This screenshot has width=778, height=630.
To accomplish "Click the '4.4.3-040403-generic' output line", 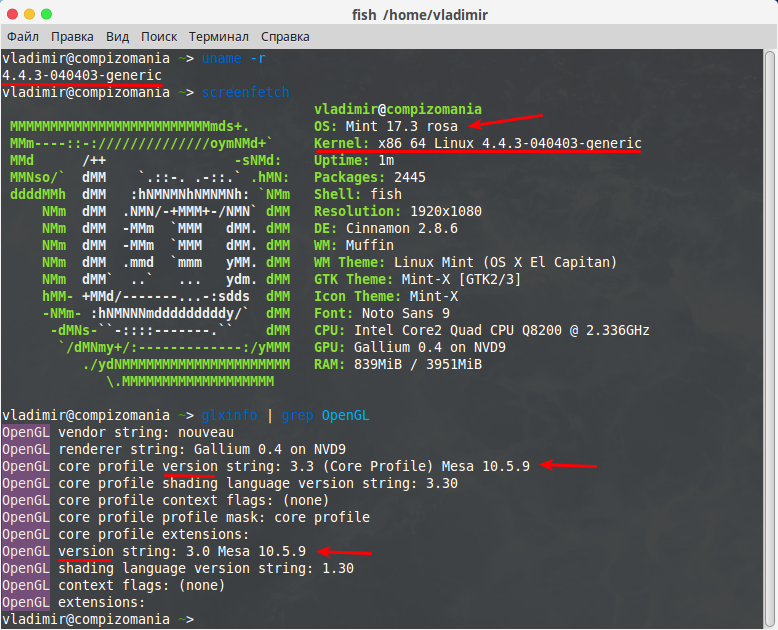I will point(82,75).
